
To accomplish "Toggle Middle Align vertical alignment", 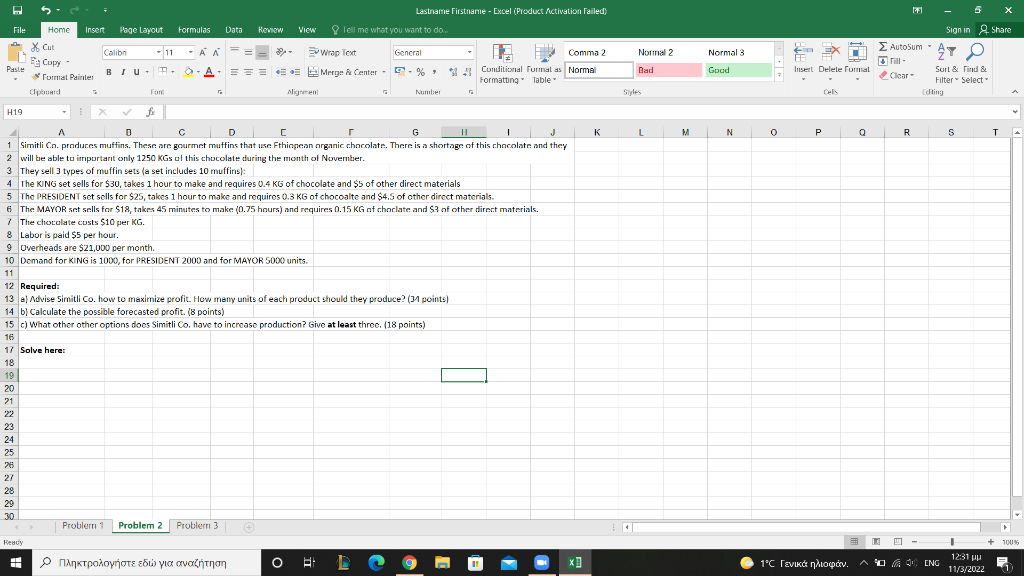I will click(x=248, y=52).
